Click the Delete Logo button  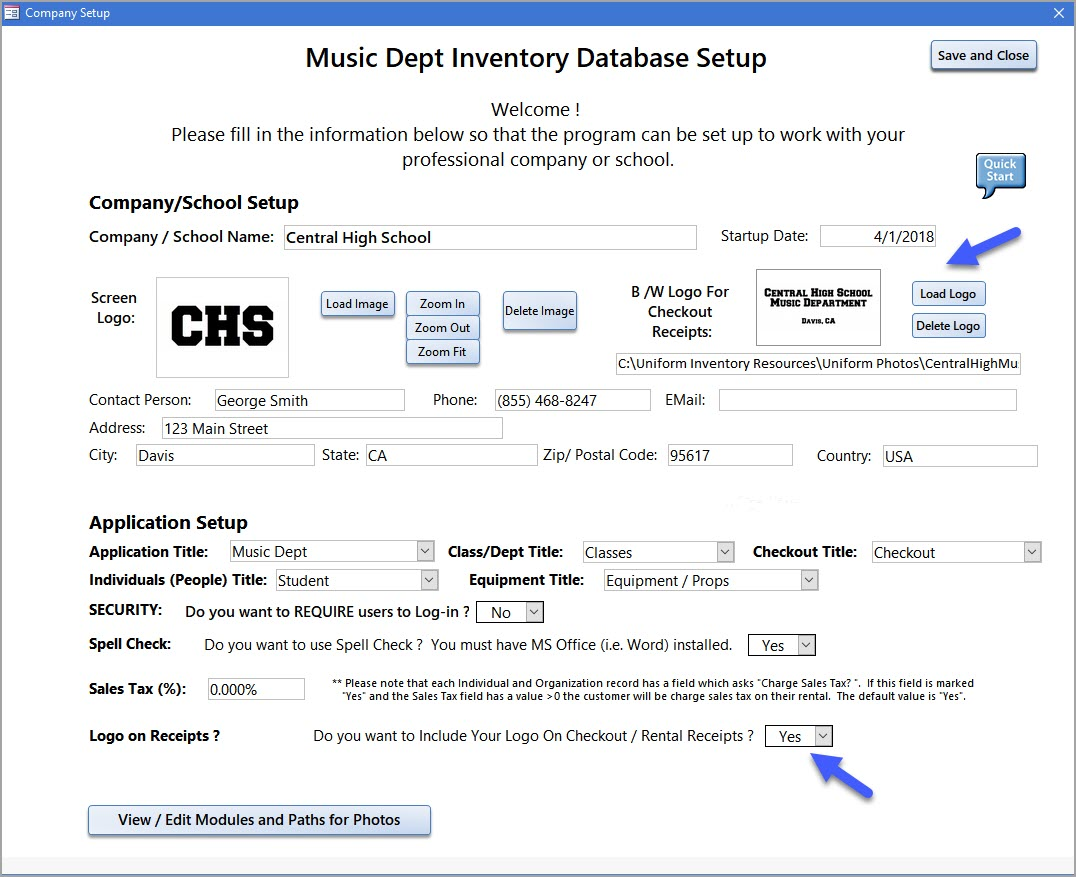947,326
